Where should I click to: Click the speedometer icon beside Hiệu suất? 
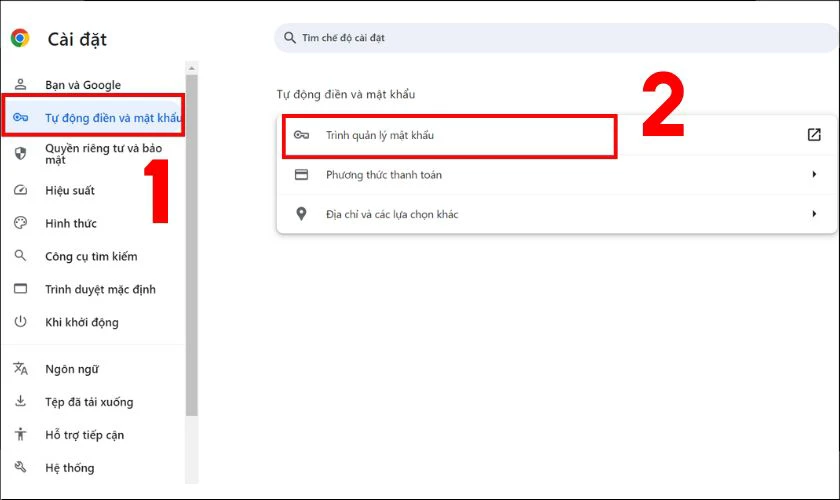[20, 190]
